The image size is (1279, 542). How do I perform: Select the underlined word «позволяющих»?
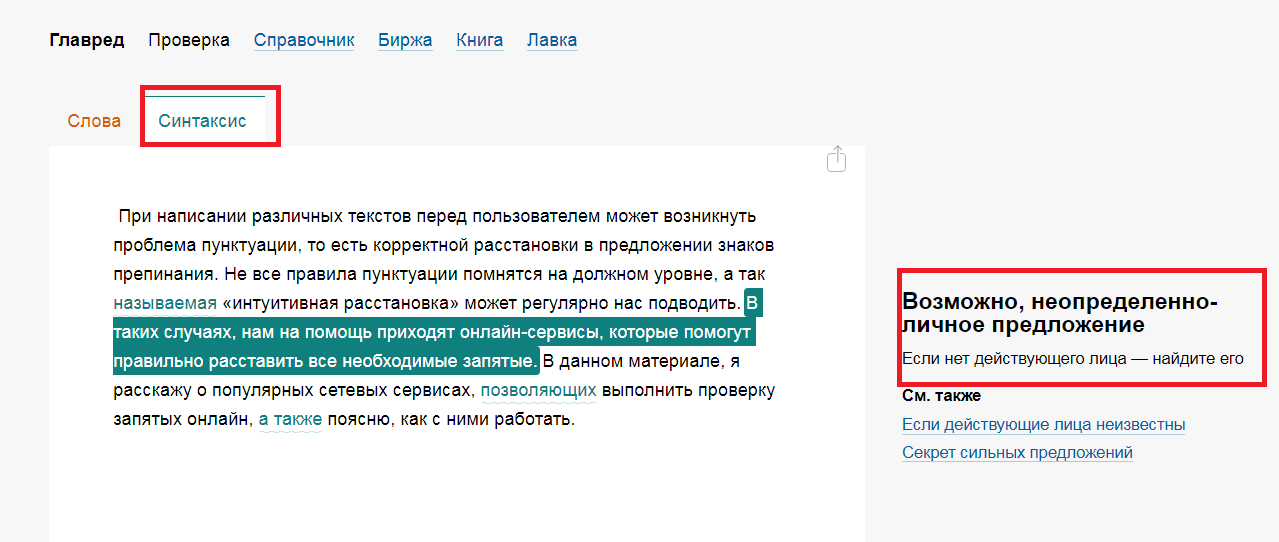click(538, 390)
